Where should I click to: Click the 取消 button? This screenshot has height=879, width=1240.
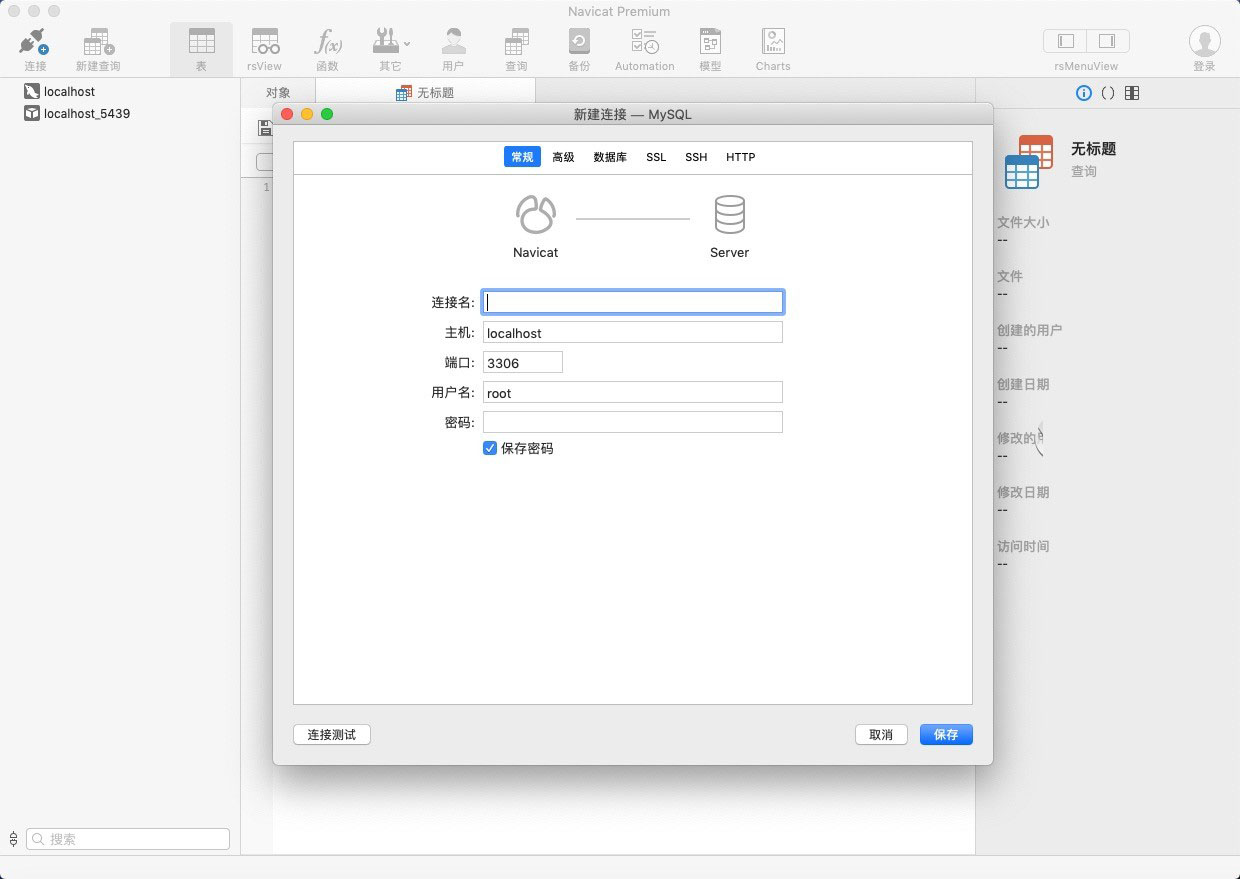(x=881, y=734)
